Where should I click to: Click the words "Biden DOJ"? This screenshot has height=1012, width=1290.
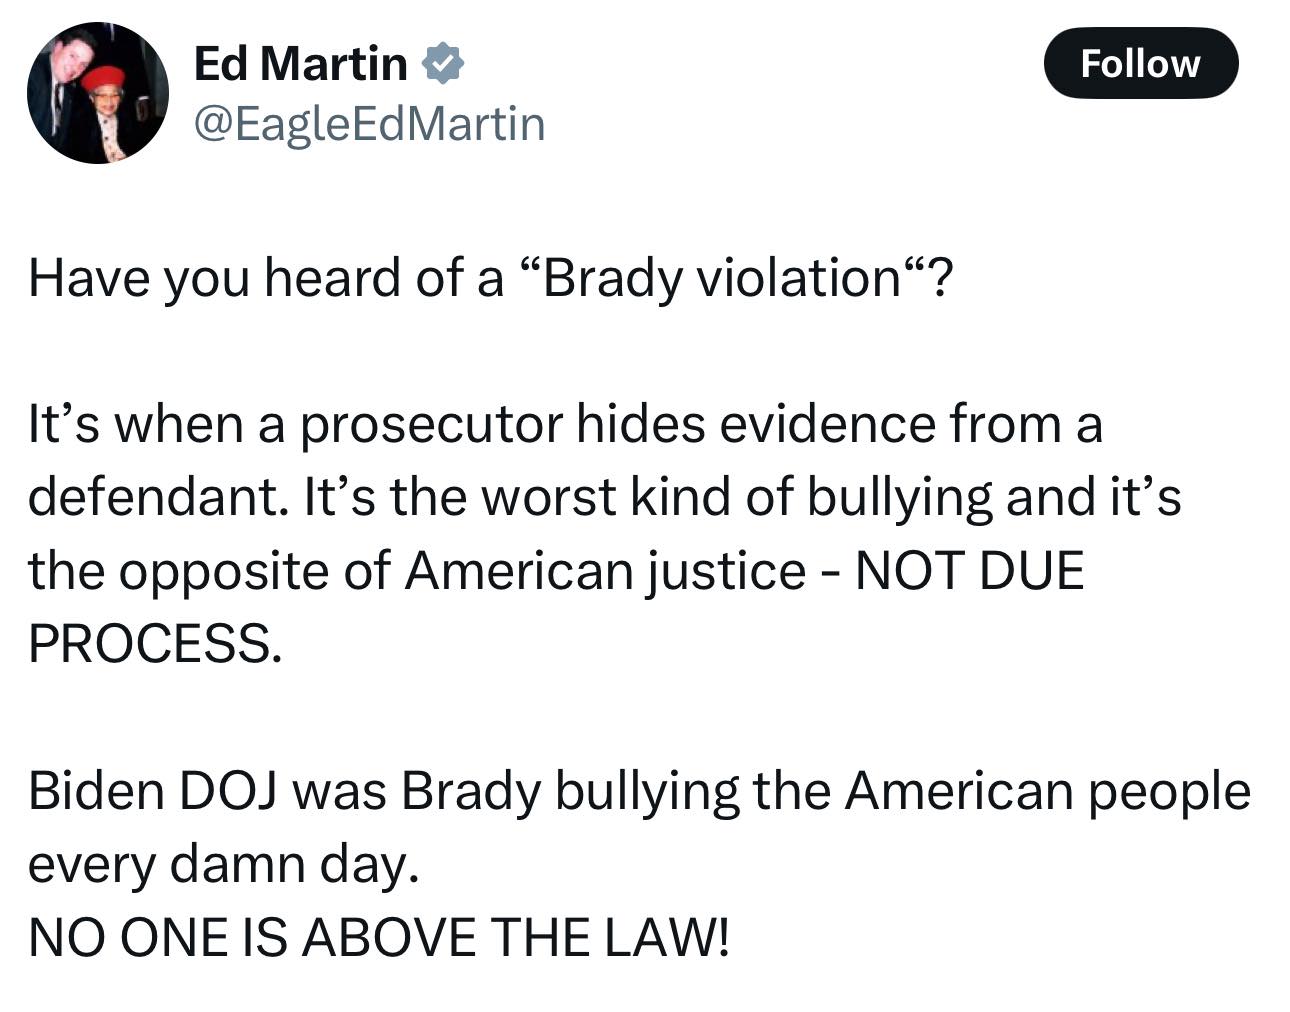156,791
